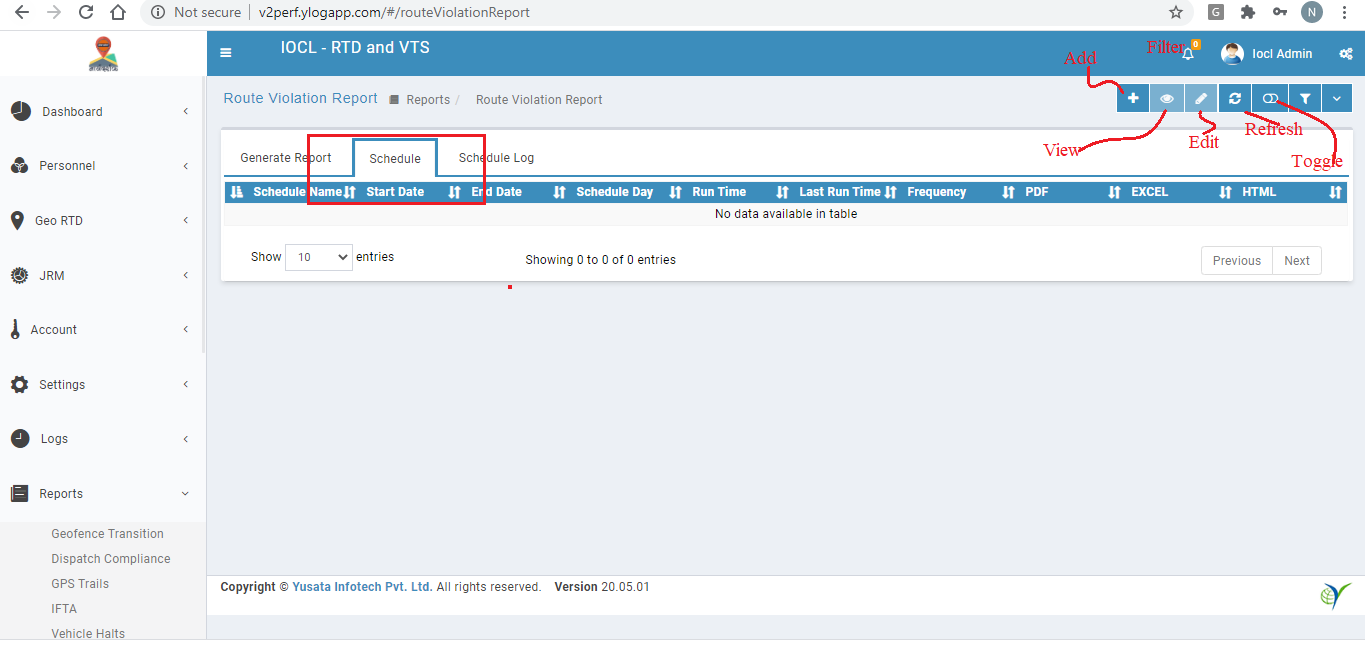The width and height of the screenshot is (1365, 645).
Task: Click the View eye icon button
Action: (1167, 98)
